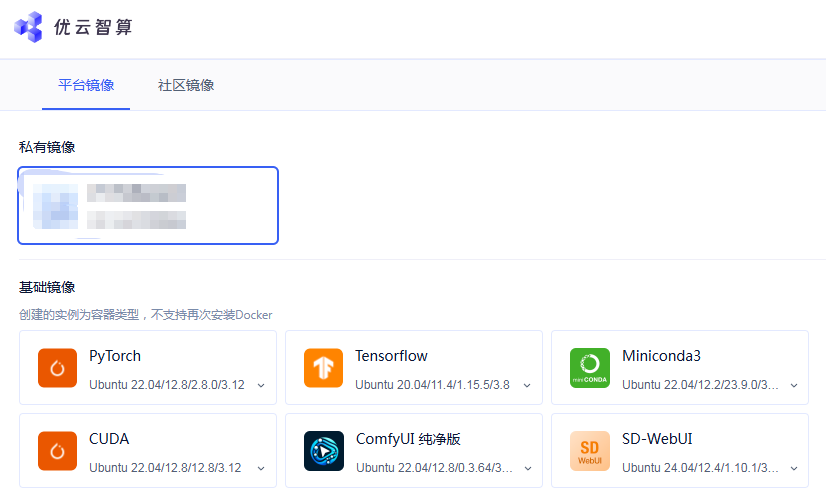
Task: Click the Ubuntu 22.04/12.8/12.8/3.12 version text
Action: coord(165,467)
